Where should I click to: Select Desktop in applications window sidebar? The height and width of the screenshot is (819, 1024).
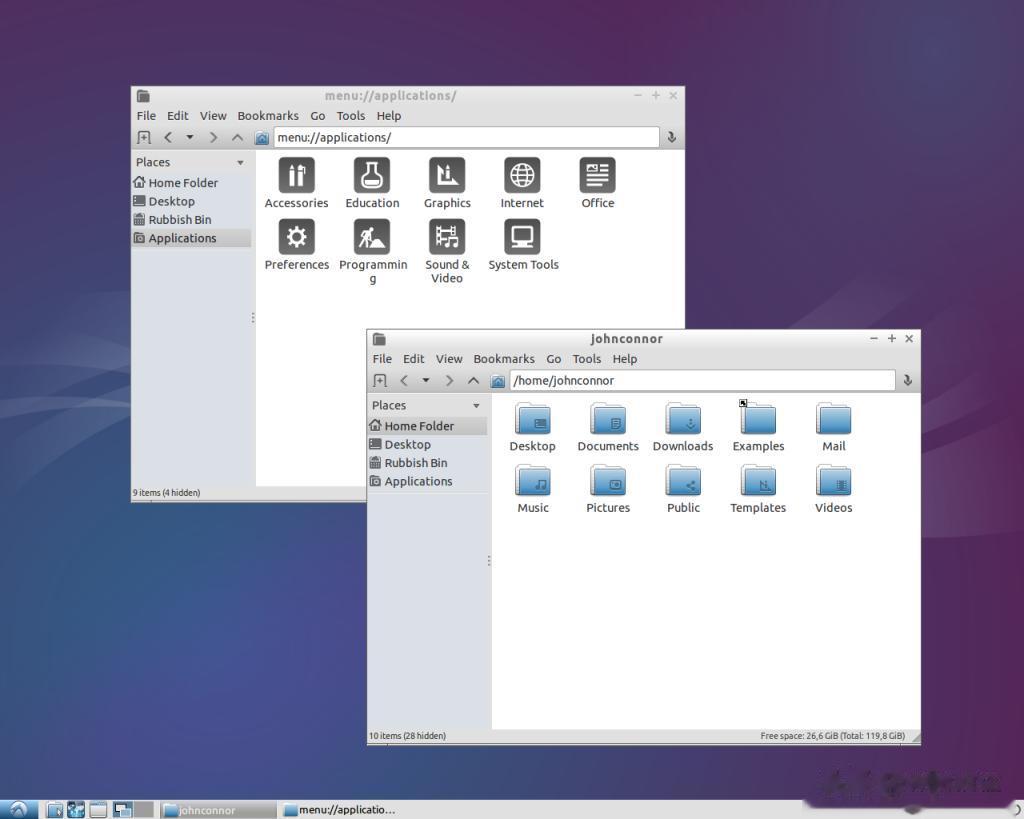(x=191, y=201)
